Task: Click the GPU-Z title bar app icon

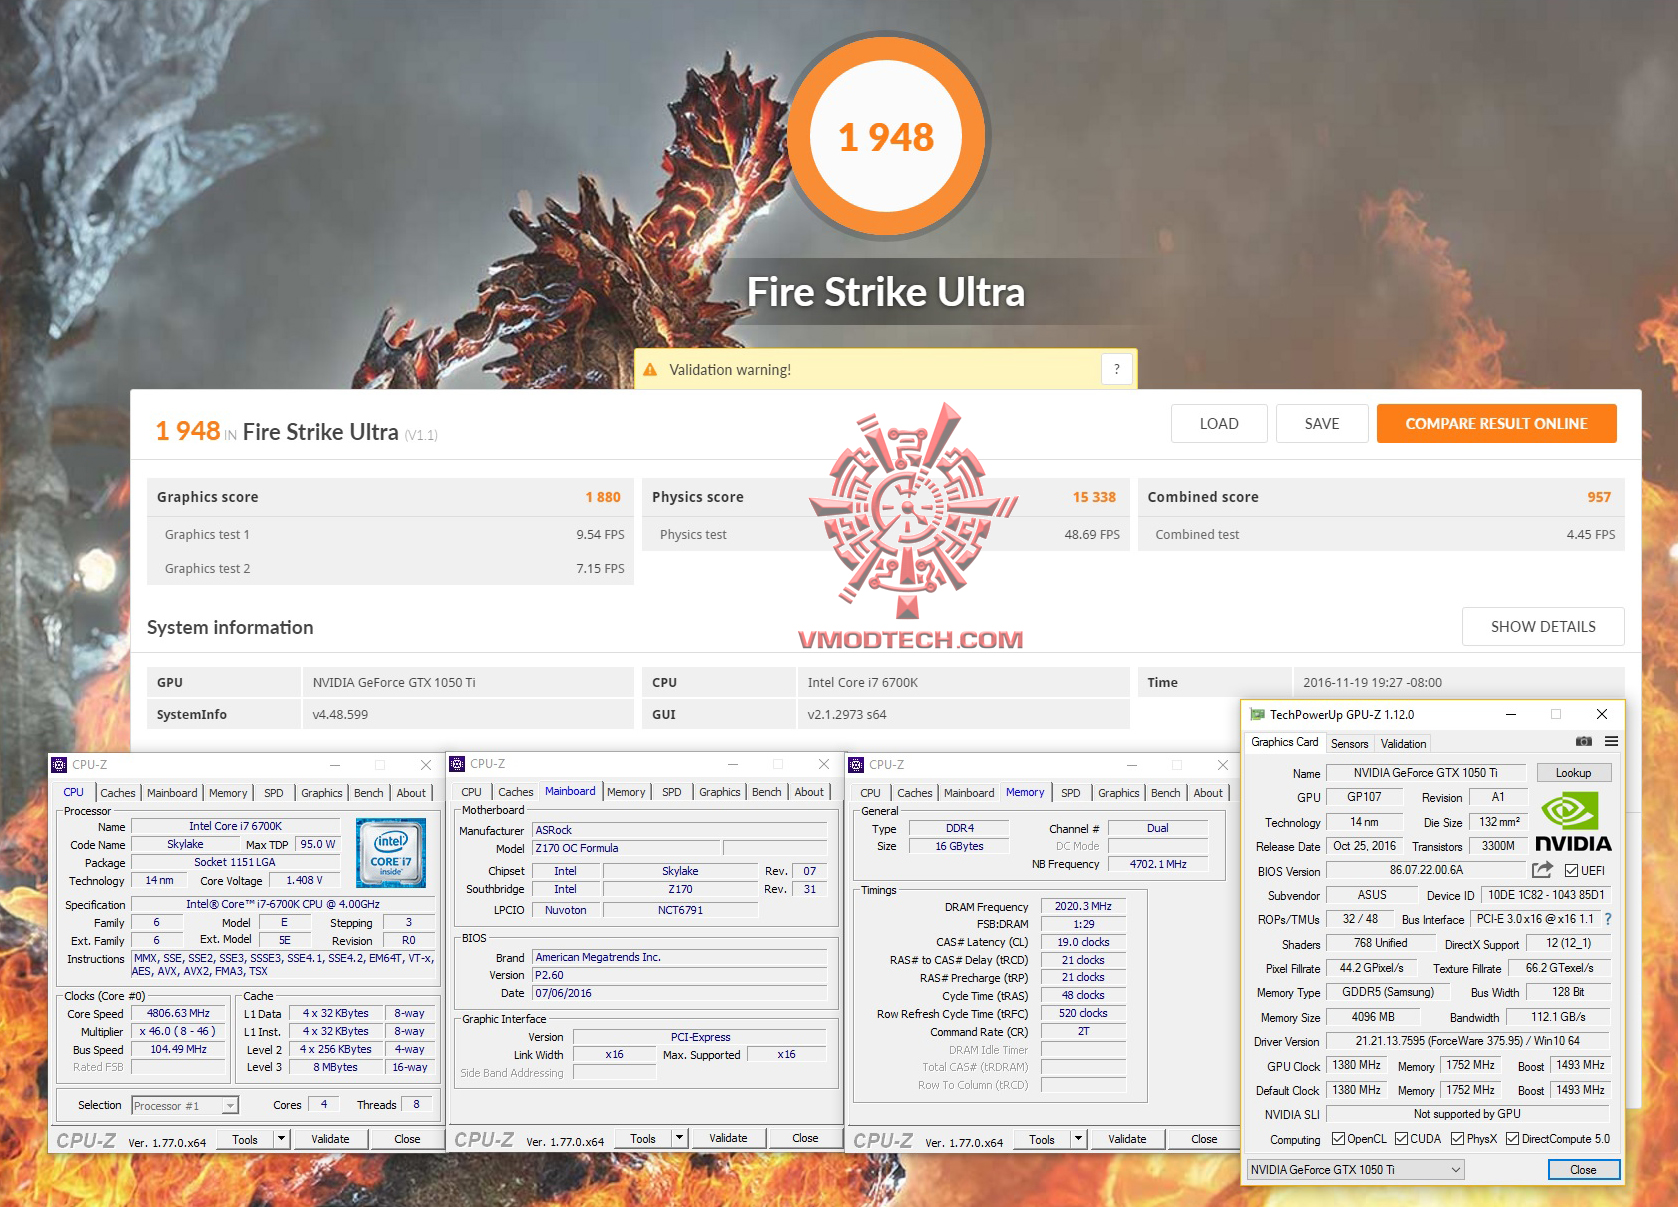Action: pos(1257,714)
